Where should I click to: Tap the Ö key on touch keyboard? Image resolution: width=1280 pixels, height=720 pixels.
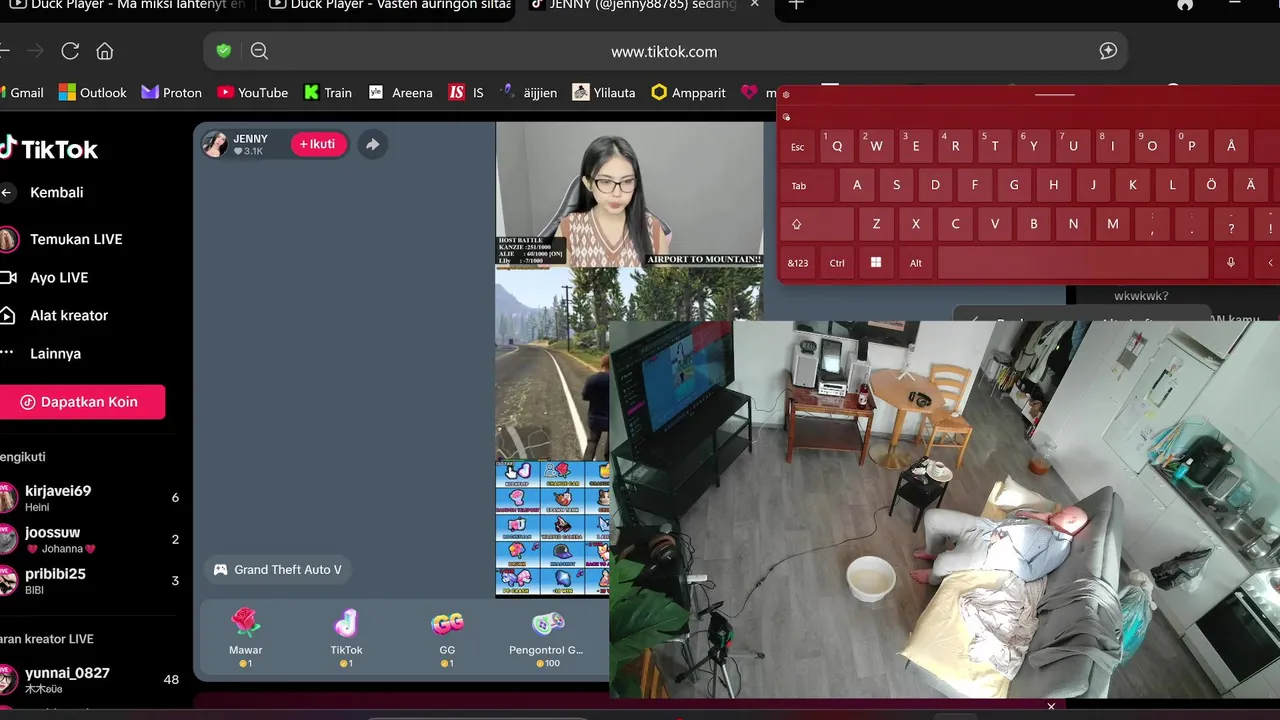coord(1211,185)
